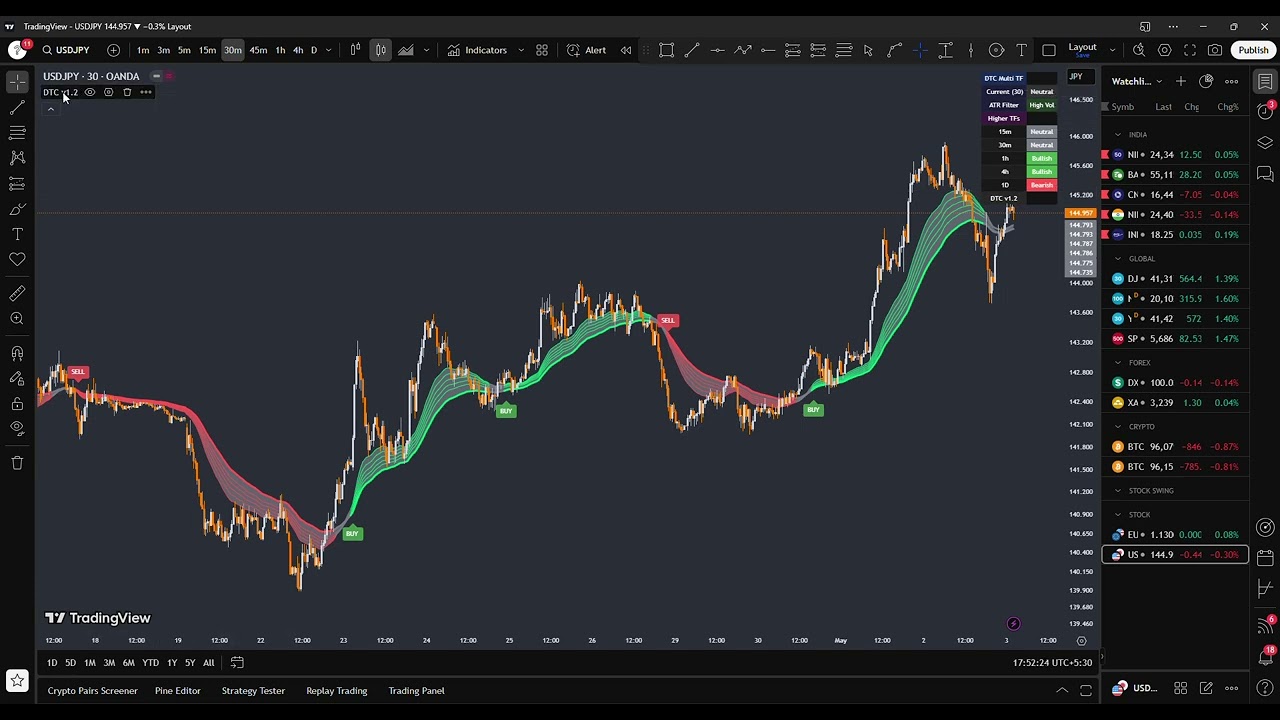Choose the blue crosshair tool in top toolbar
This screenshot has height=720, width=1280.
click(920, 50)
